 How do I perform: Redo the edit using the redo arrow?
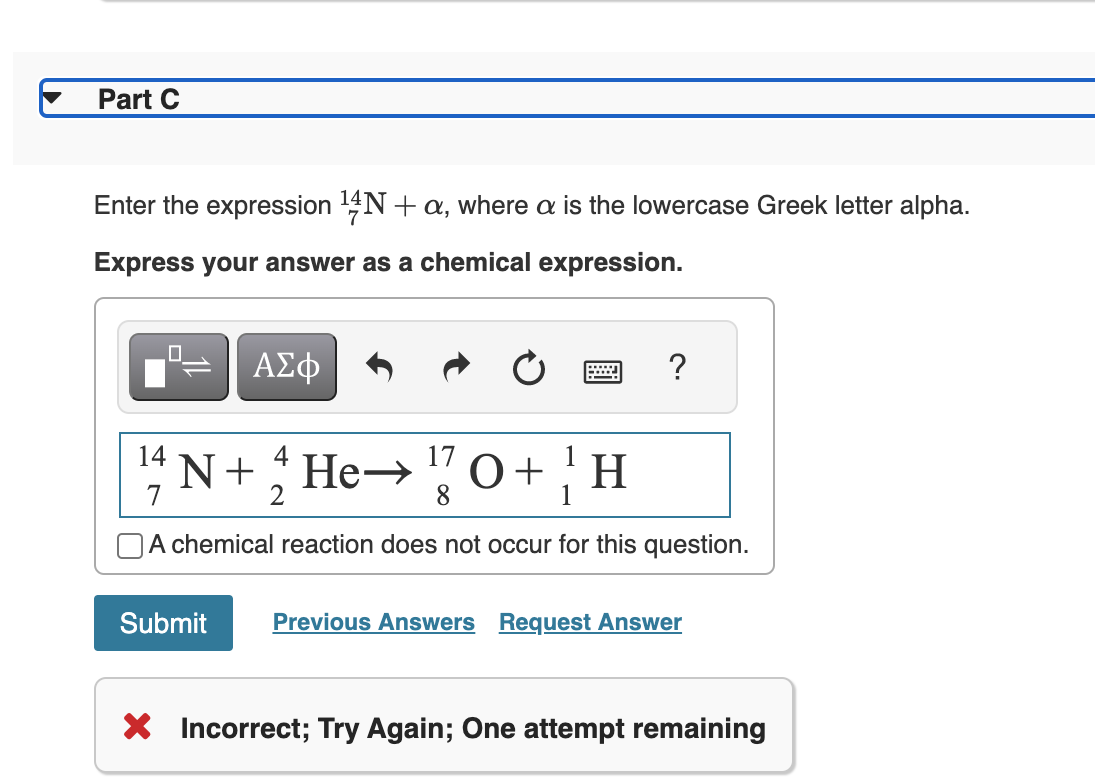coord(455,366)
